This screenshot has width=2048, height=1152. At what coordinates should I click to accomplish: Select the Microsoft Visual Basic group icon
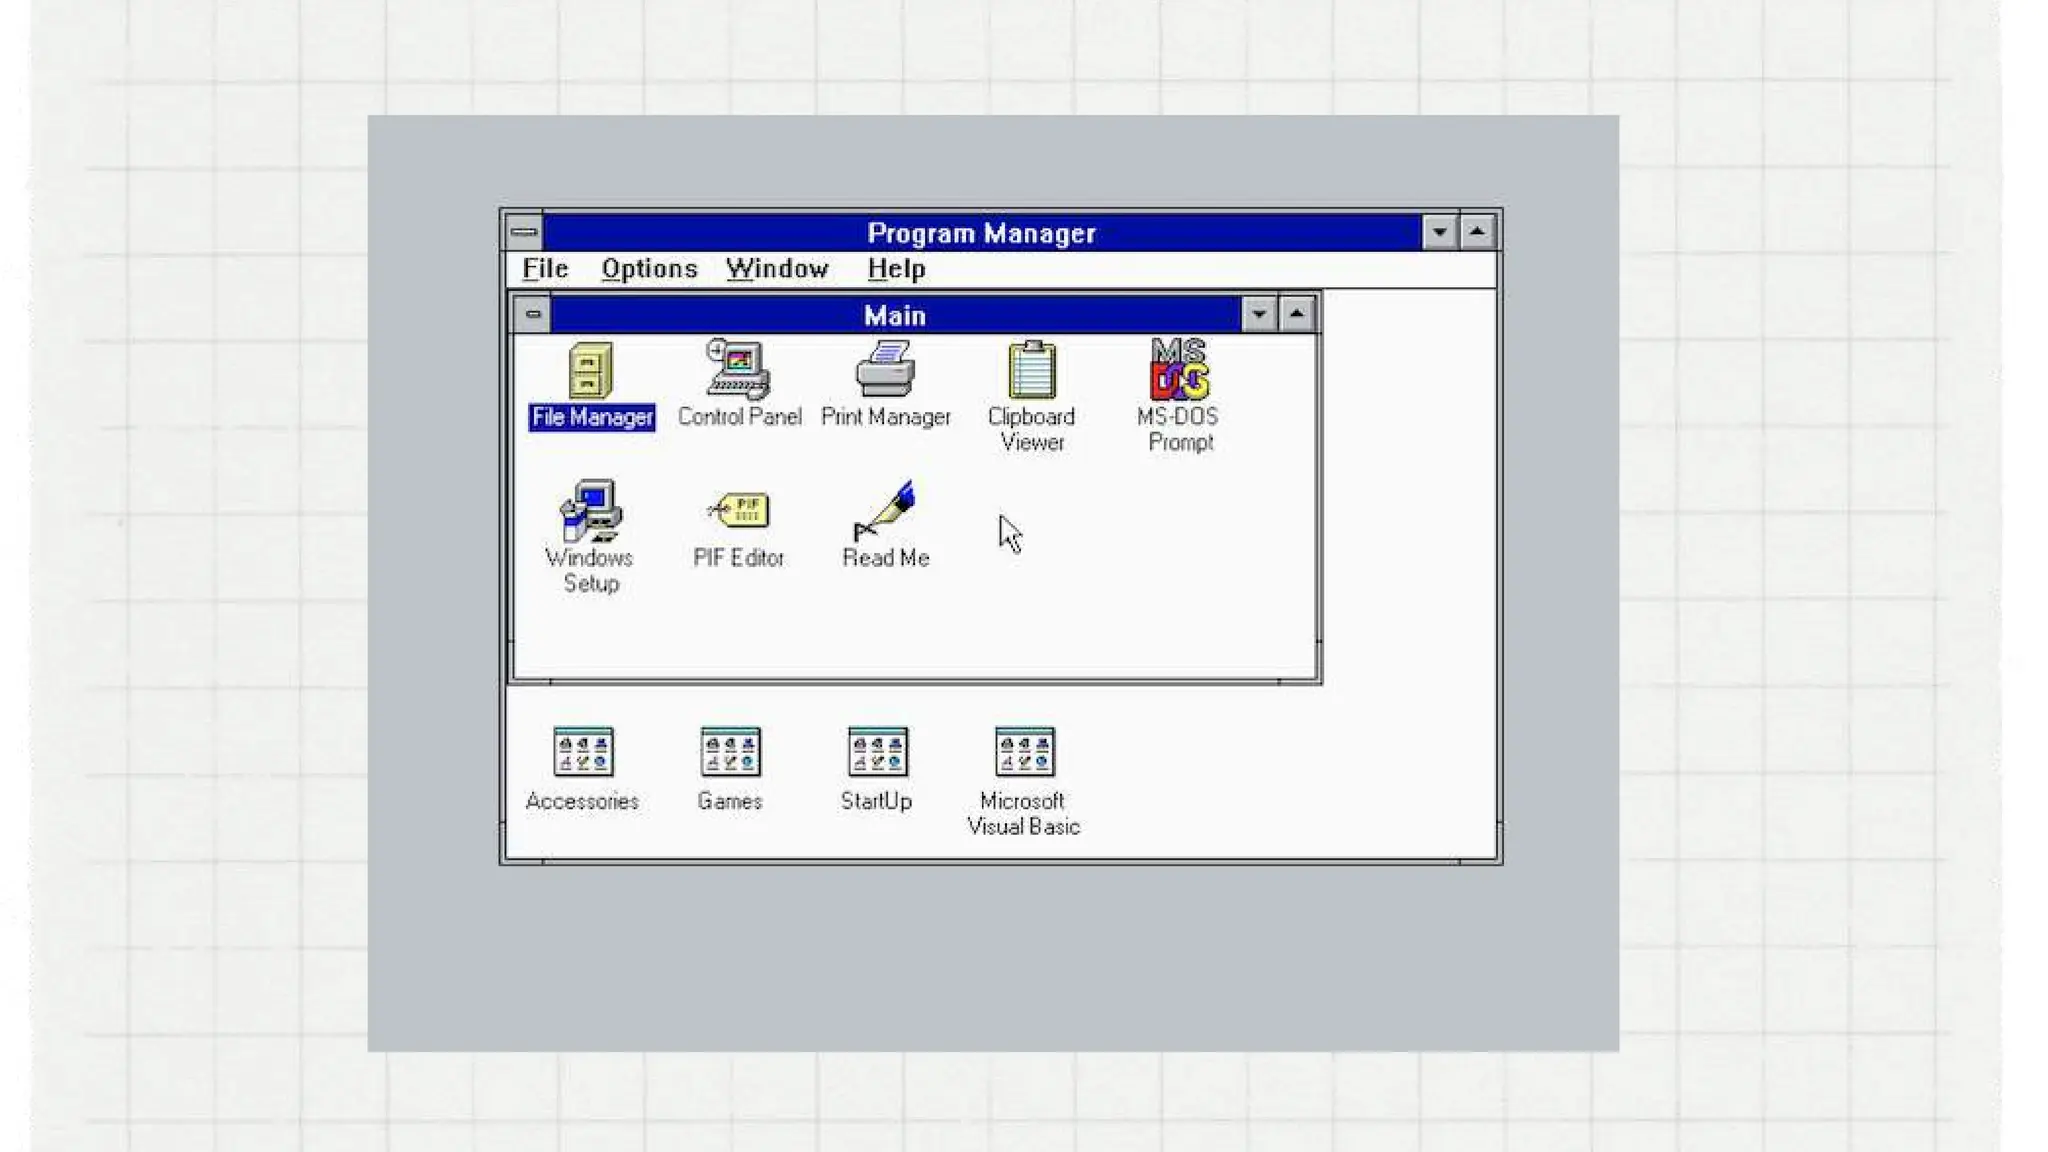1024,752
